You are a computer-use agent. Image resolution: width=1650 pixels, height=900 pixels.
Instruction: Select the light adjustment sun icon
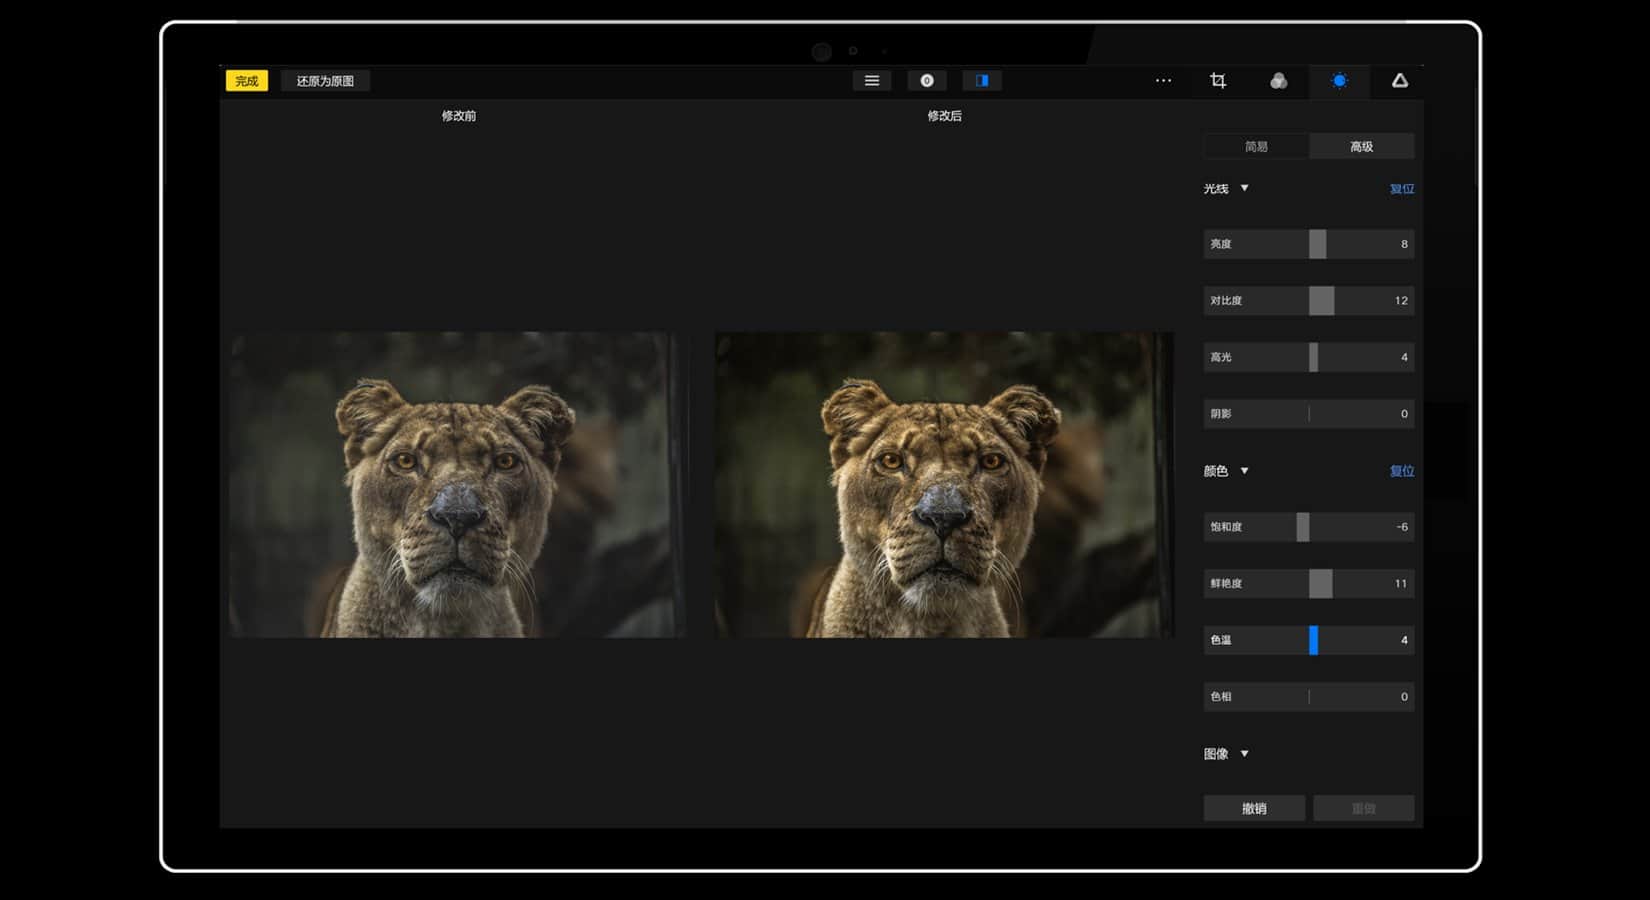[x=1339, y=81]
